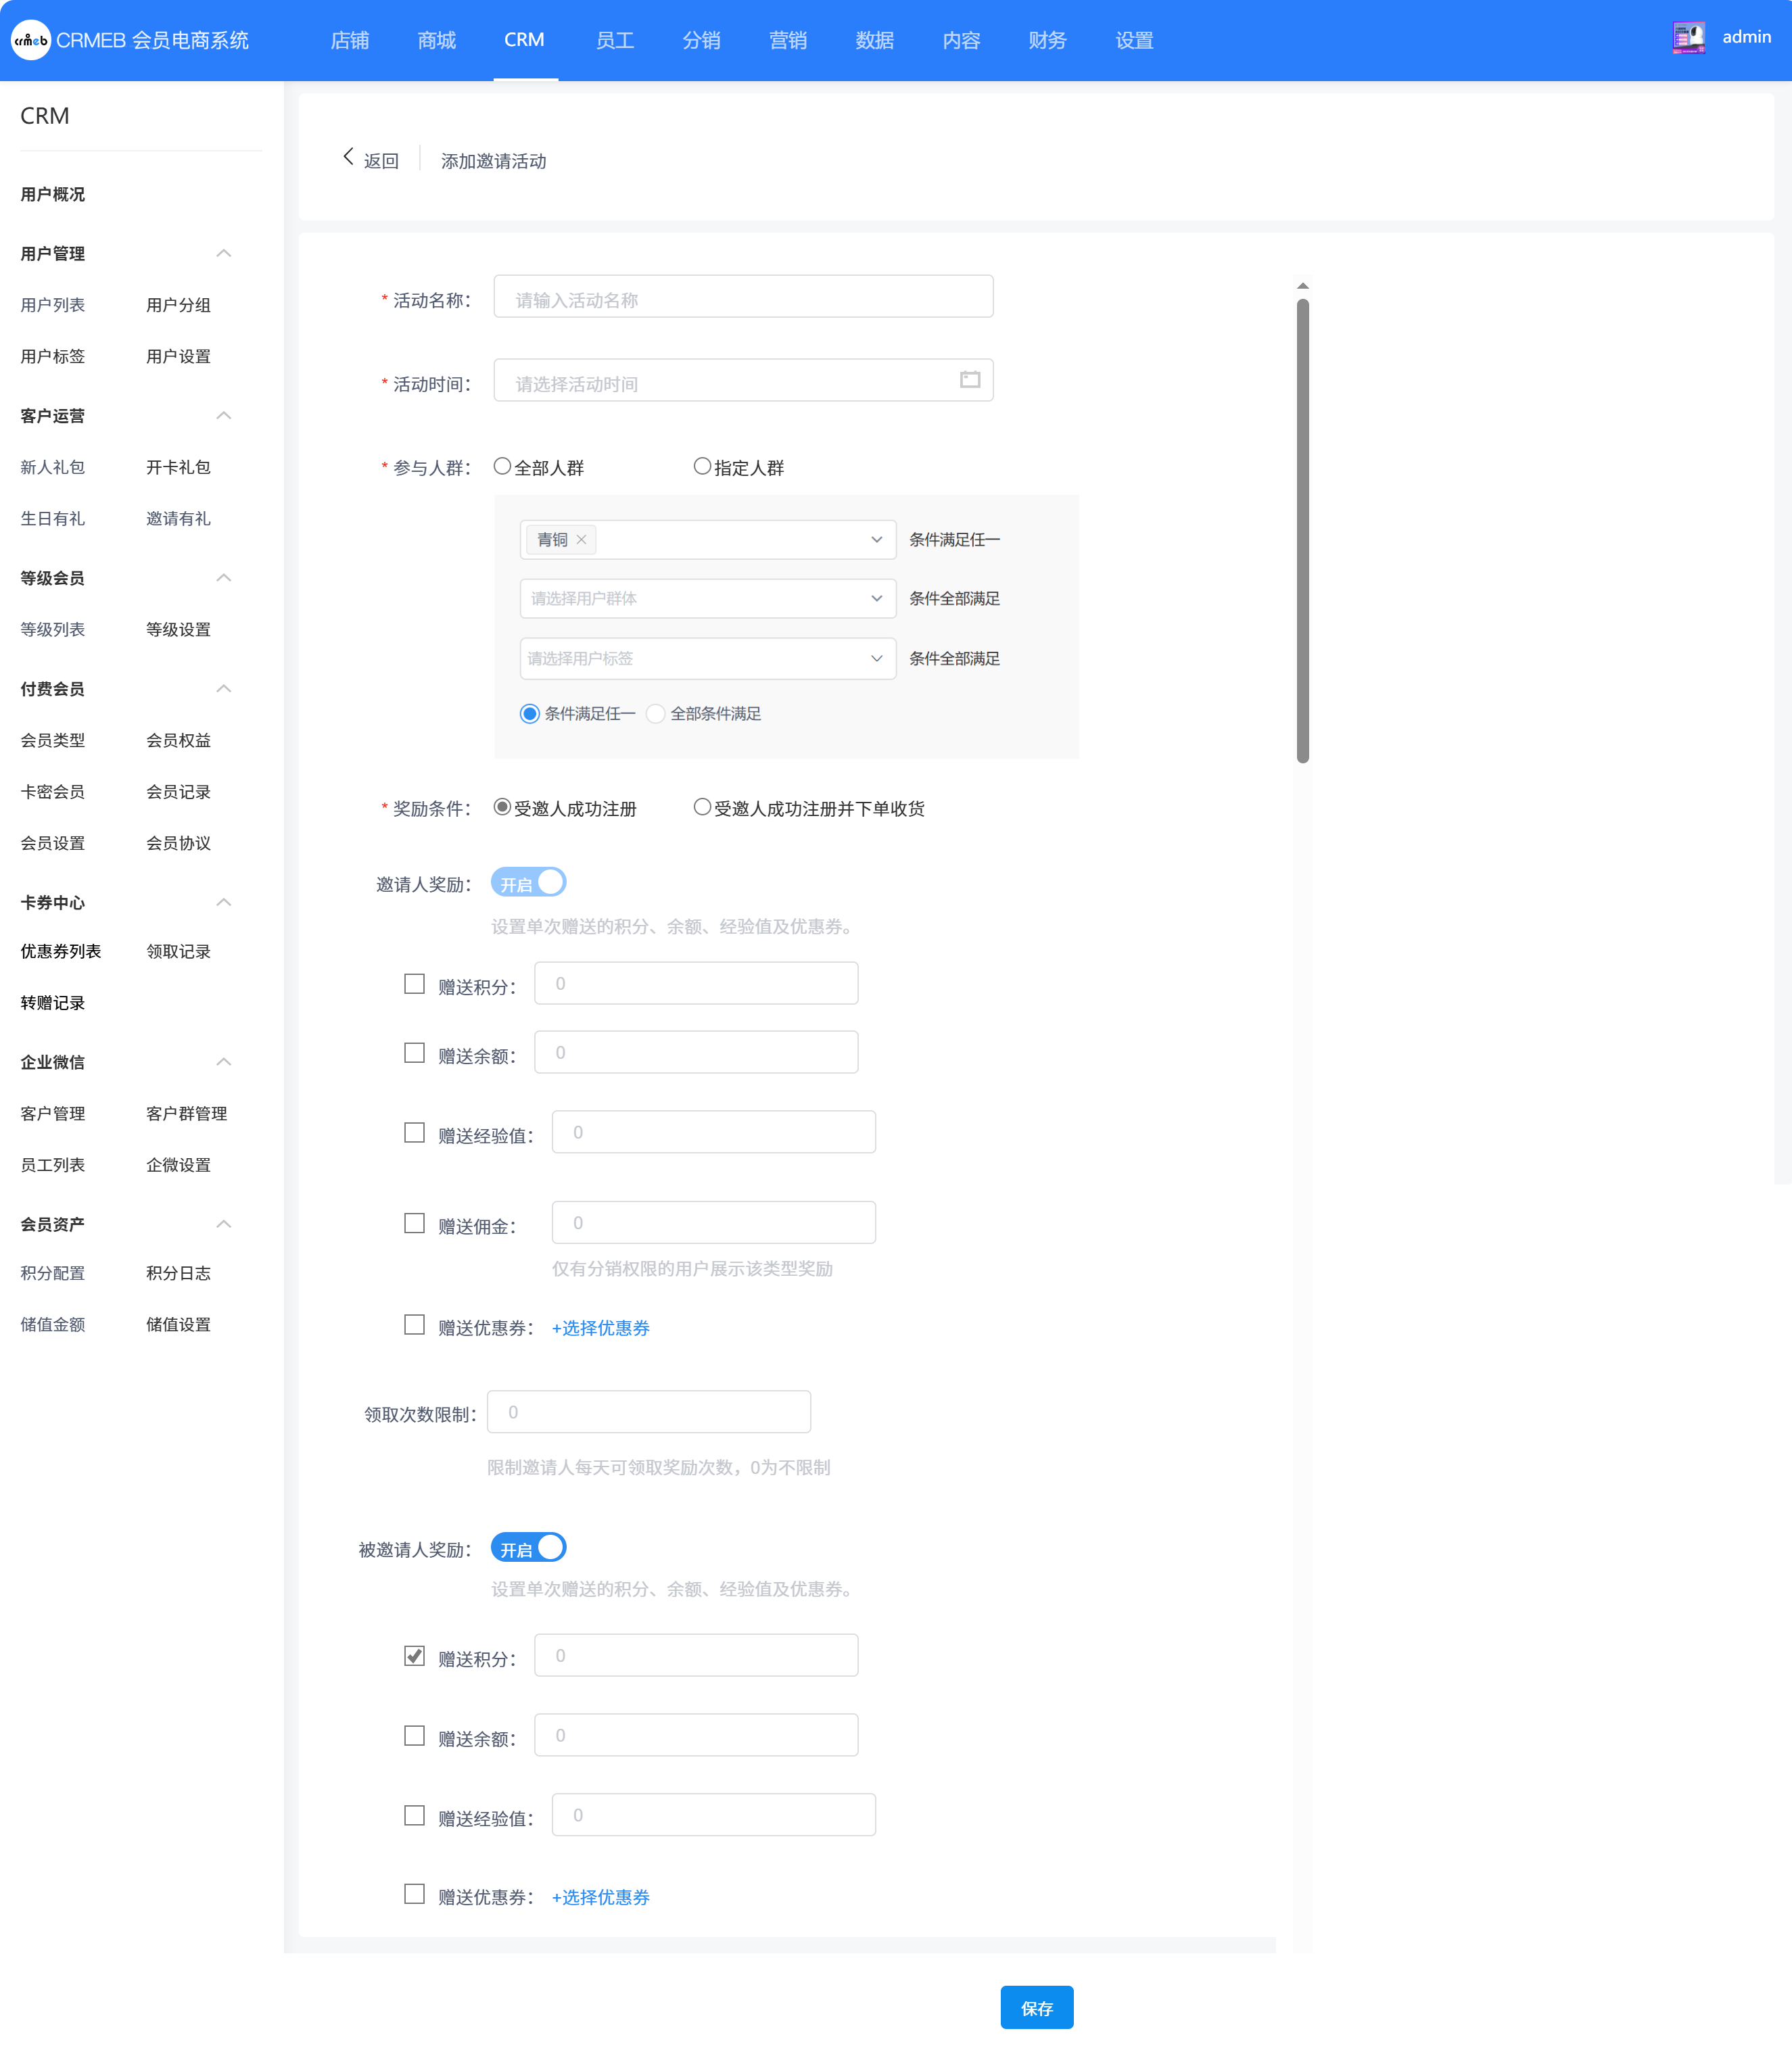The width and height of the screenshot is (1792, 2052).
Task: Choose 受邀人成功注册并下单收货 reward condition
Action: coord(809,808)
